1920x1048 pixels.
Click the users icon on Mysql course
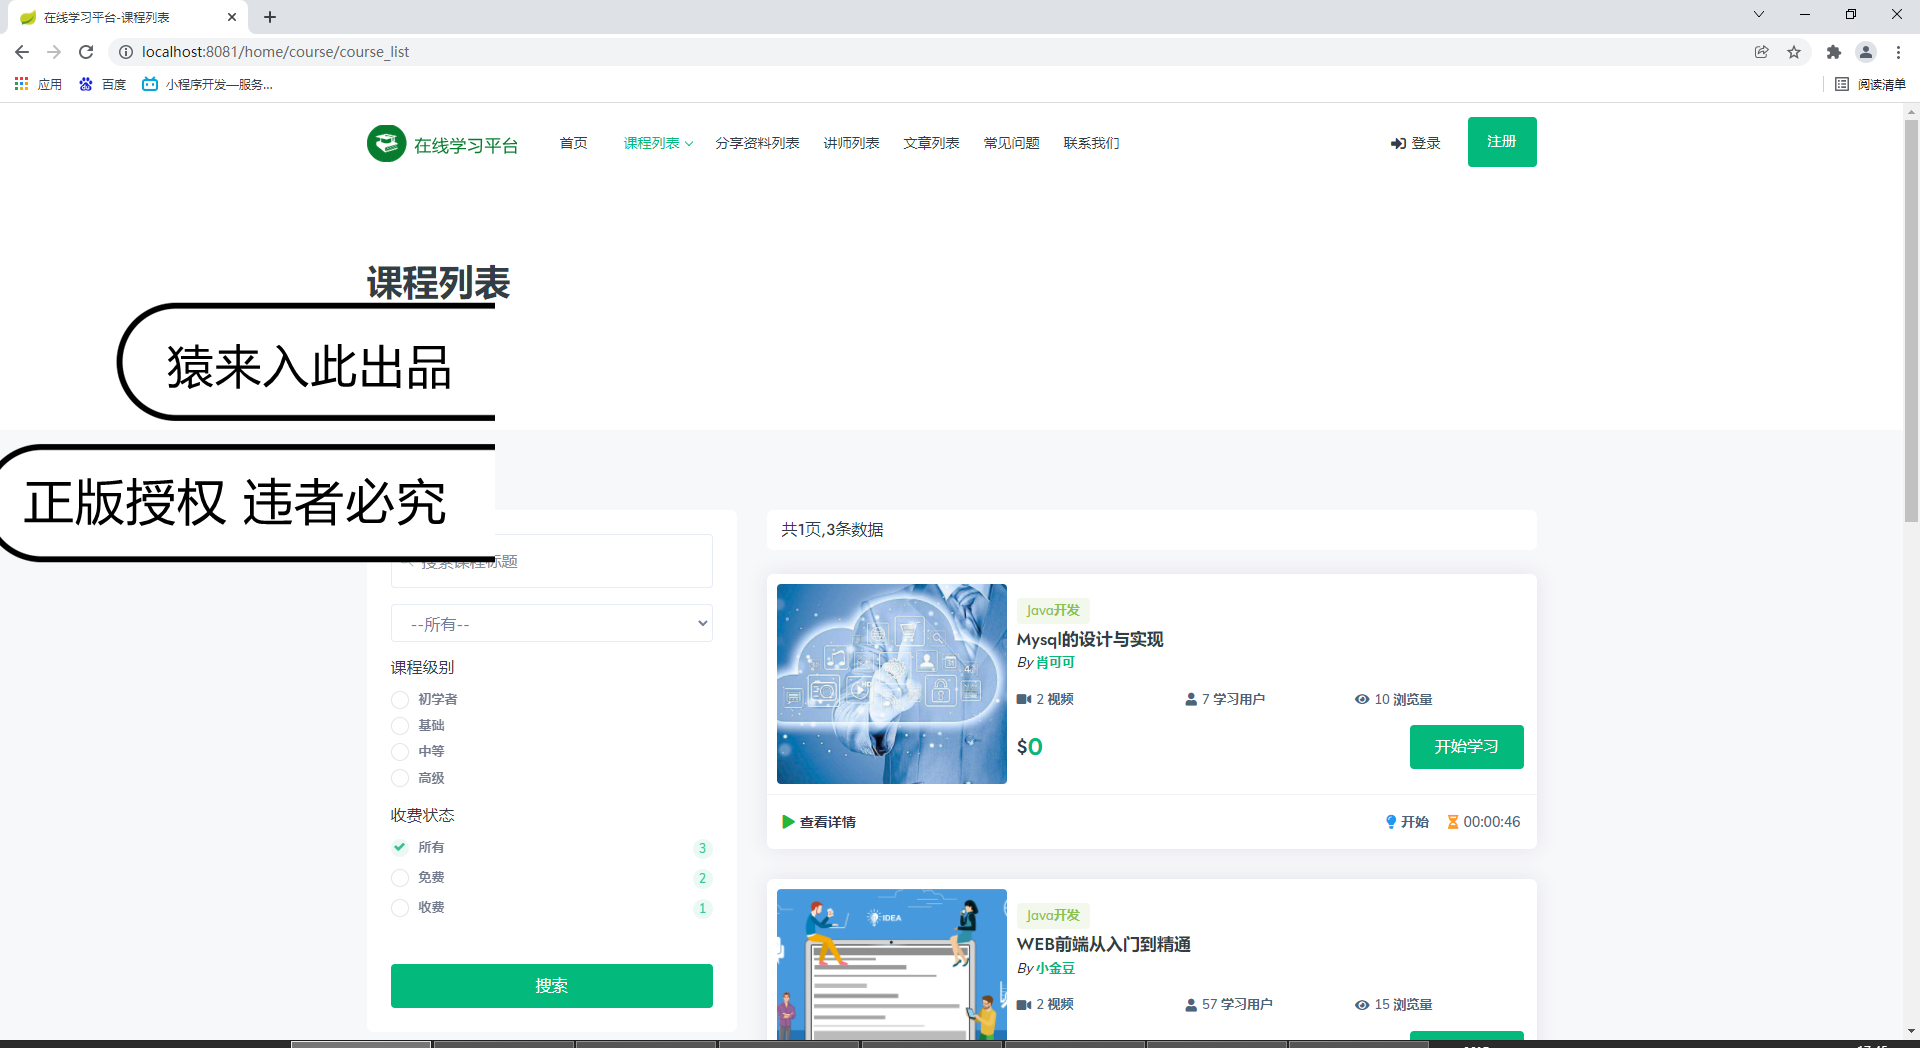[x=1191, y=700]
